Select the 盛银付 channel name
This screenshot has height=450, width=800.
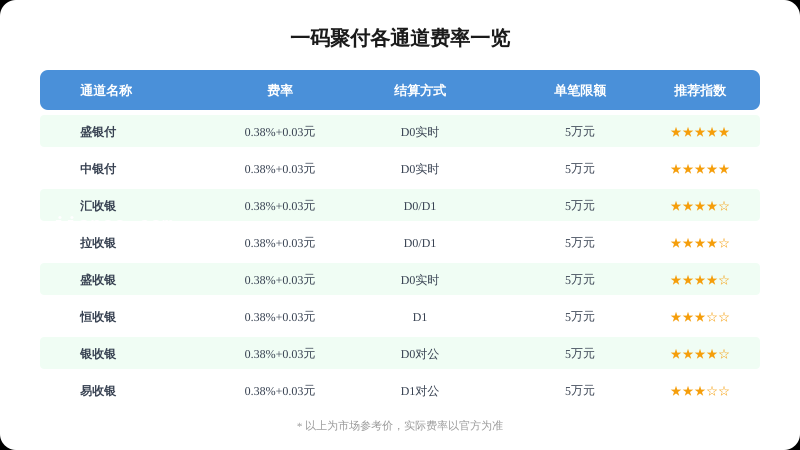[x=98, y=132]
